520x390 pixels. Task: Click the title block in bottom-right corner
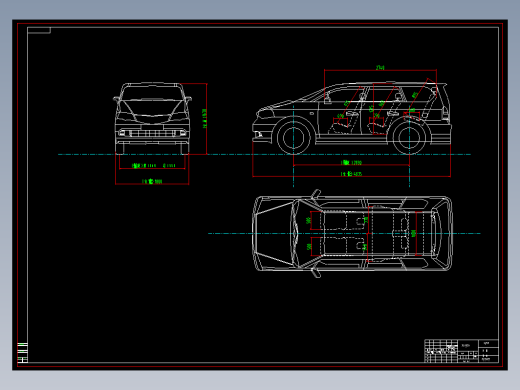click(462, 351)
